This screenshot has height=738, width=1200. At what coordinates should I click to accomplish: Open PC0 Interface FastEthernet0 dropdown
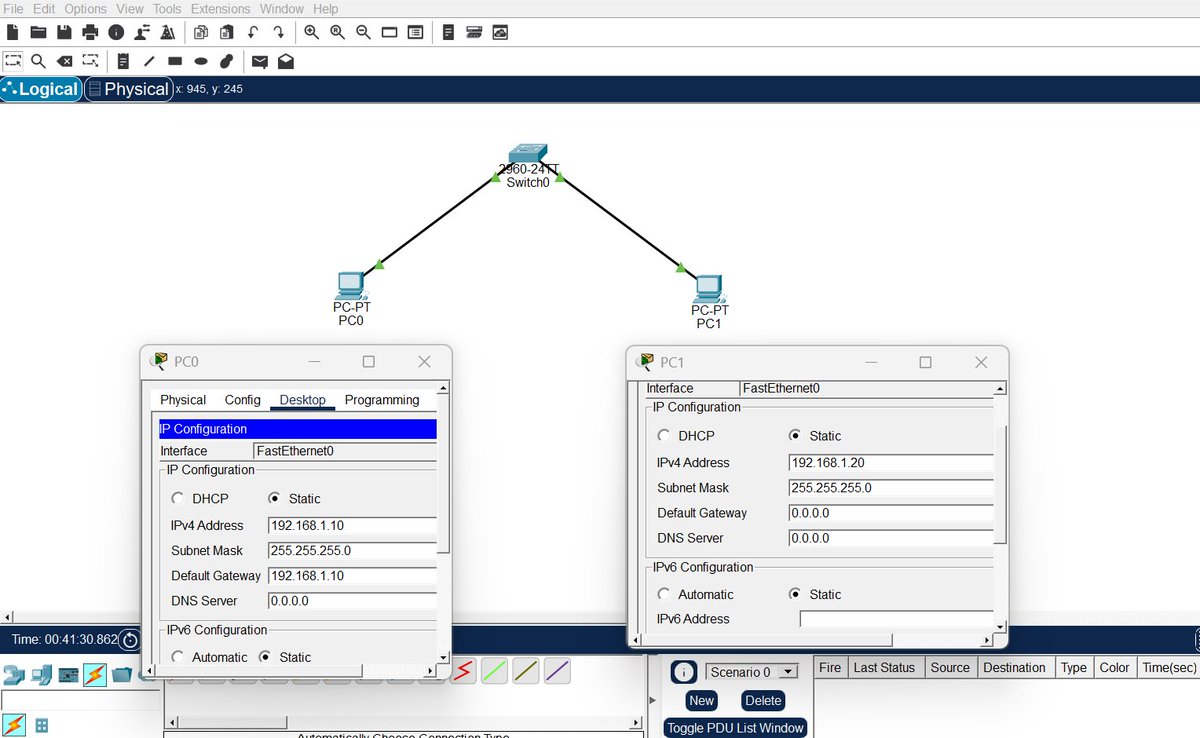(x=345, y=451)
